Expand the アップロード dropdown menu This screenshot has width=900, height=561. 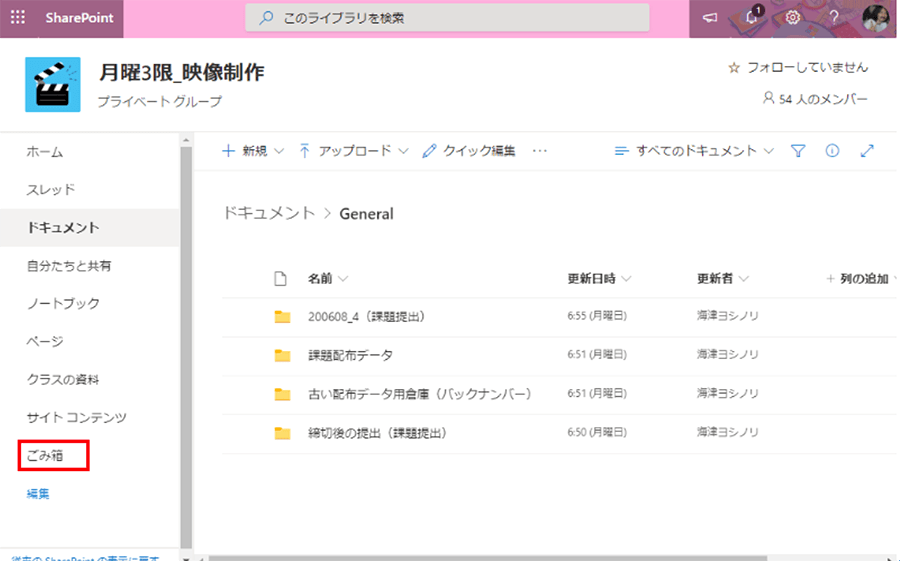pyautogui.click(x=354, y=151)
